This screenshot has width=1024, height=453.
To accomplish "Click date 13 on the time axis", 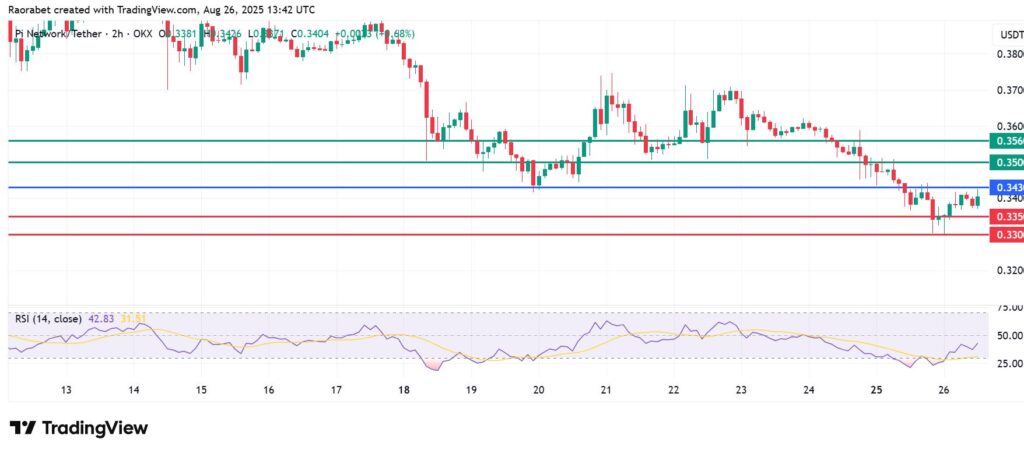I will point(66,390).
